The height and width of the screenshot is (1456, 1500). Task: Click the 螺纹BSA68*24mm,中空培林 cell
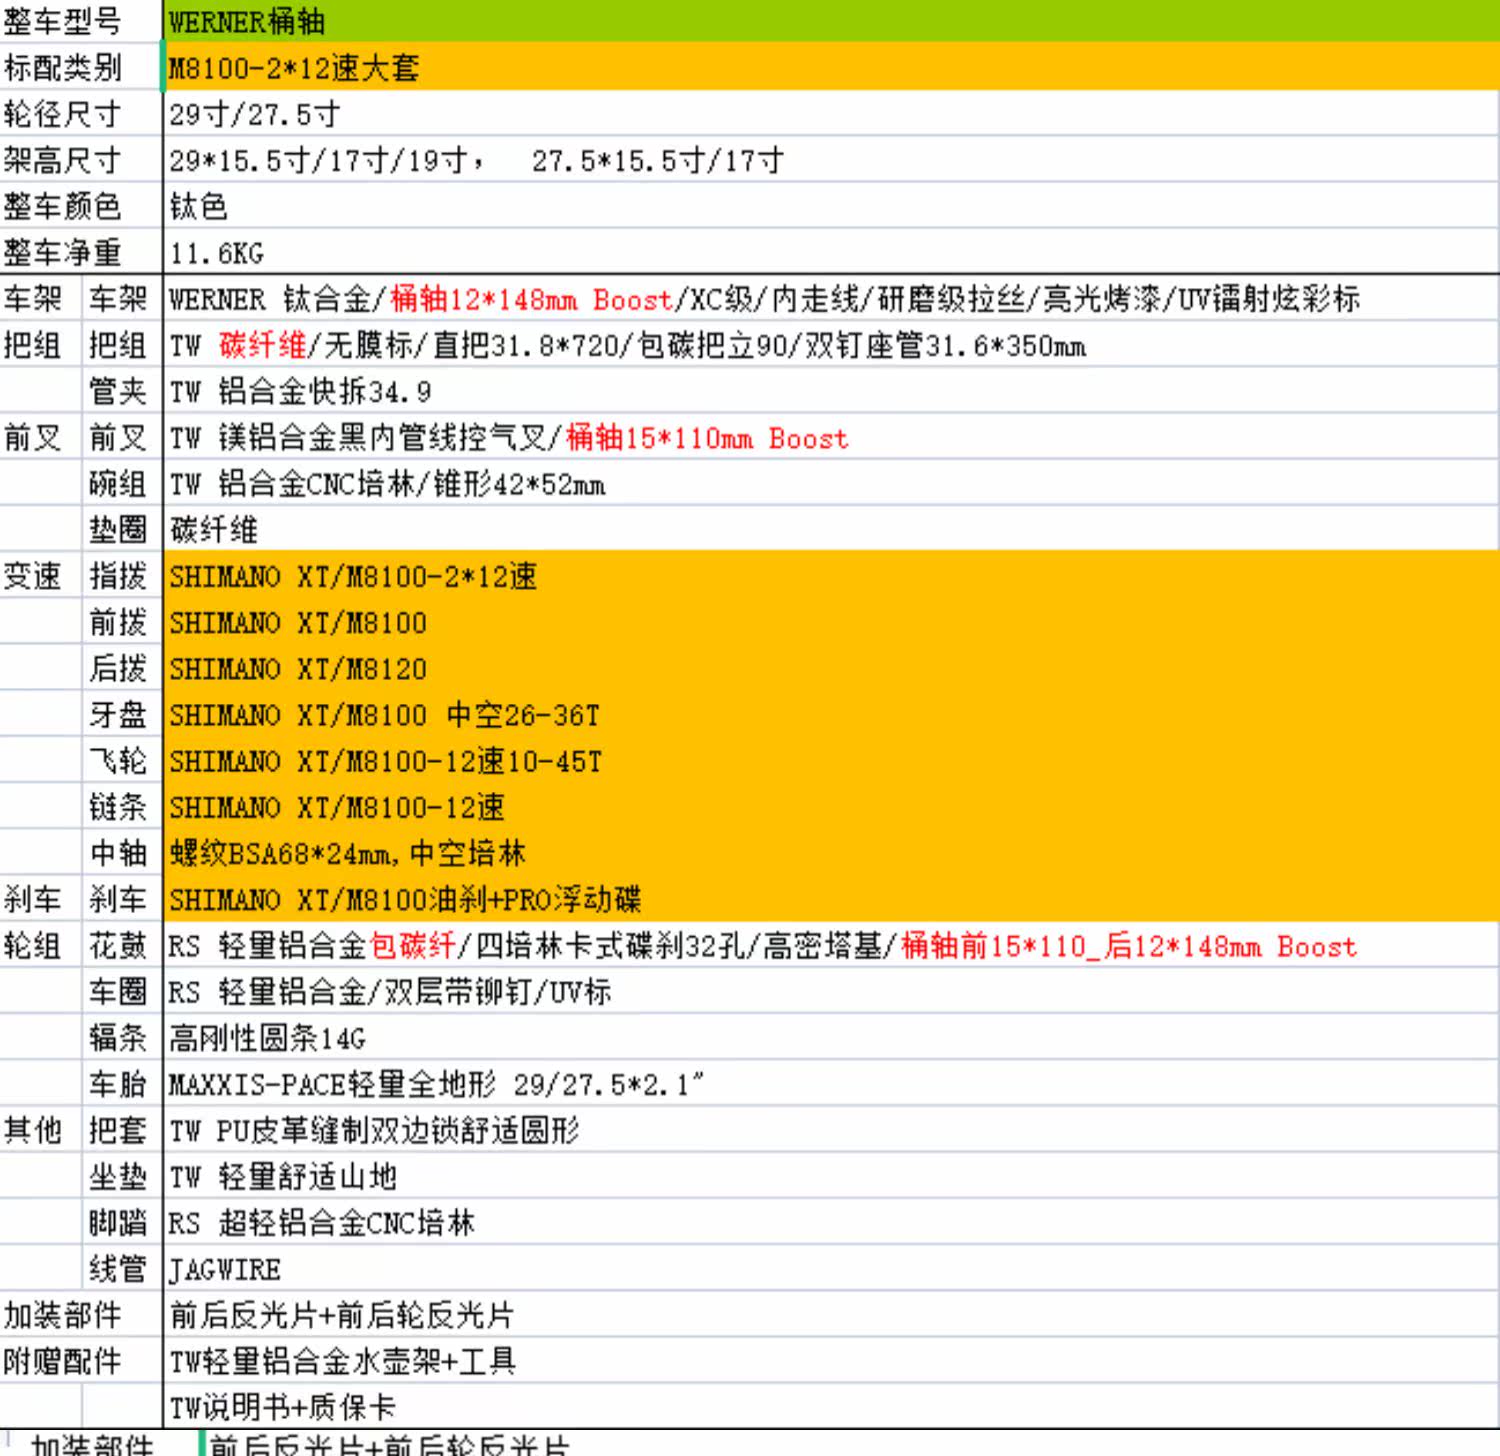831,852
